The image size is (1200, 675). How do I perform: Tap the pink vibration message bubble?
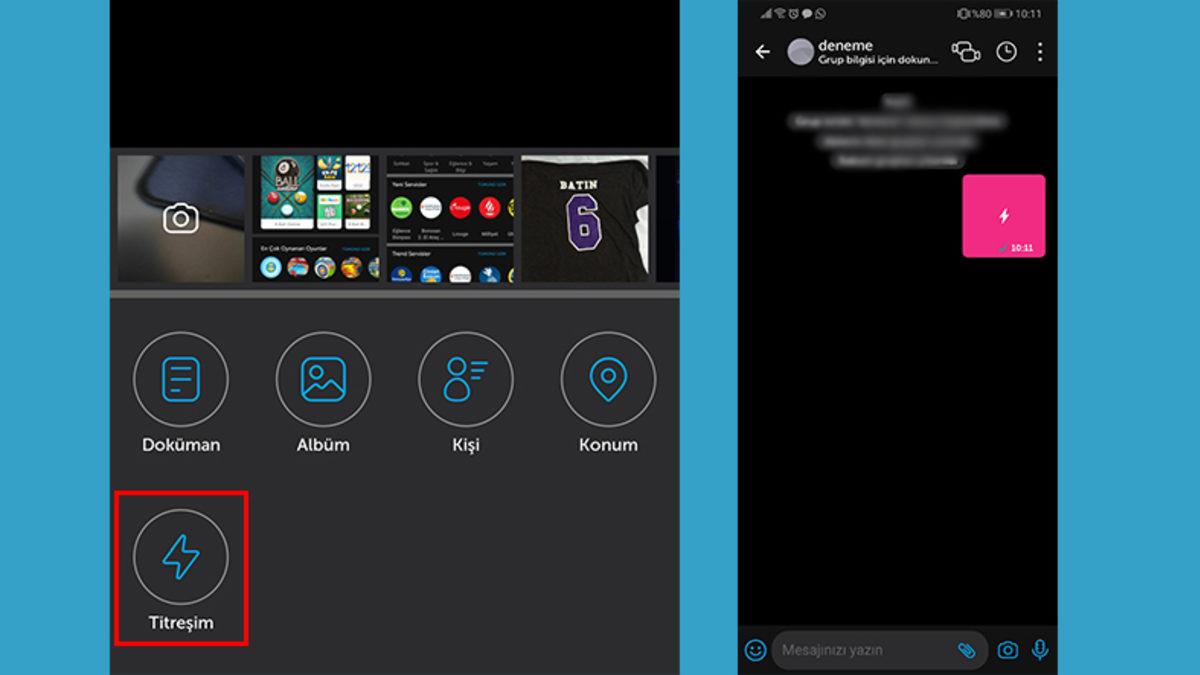click(x=1003, y=216)
